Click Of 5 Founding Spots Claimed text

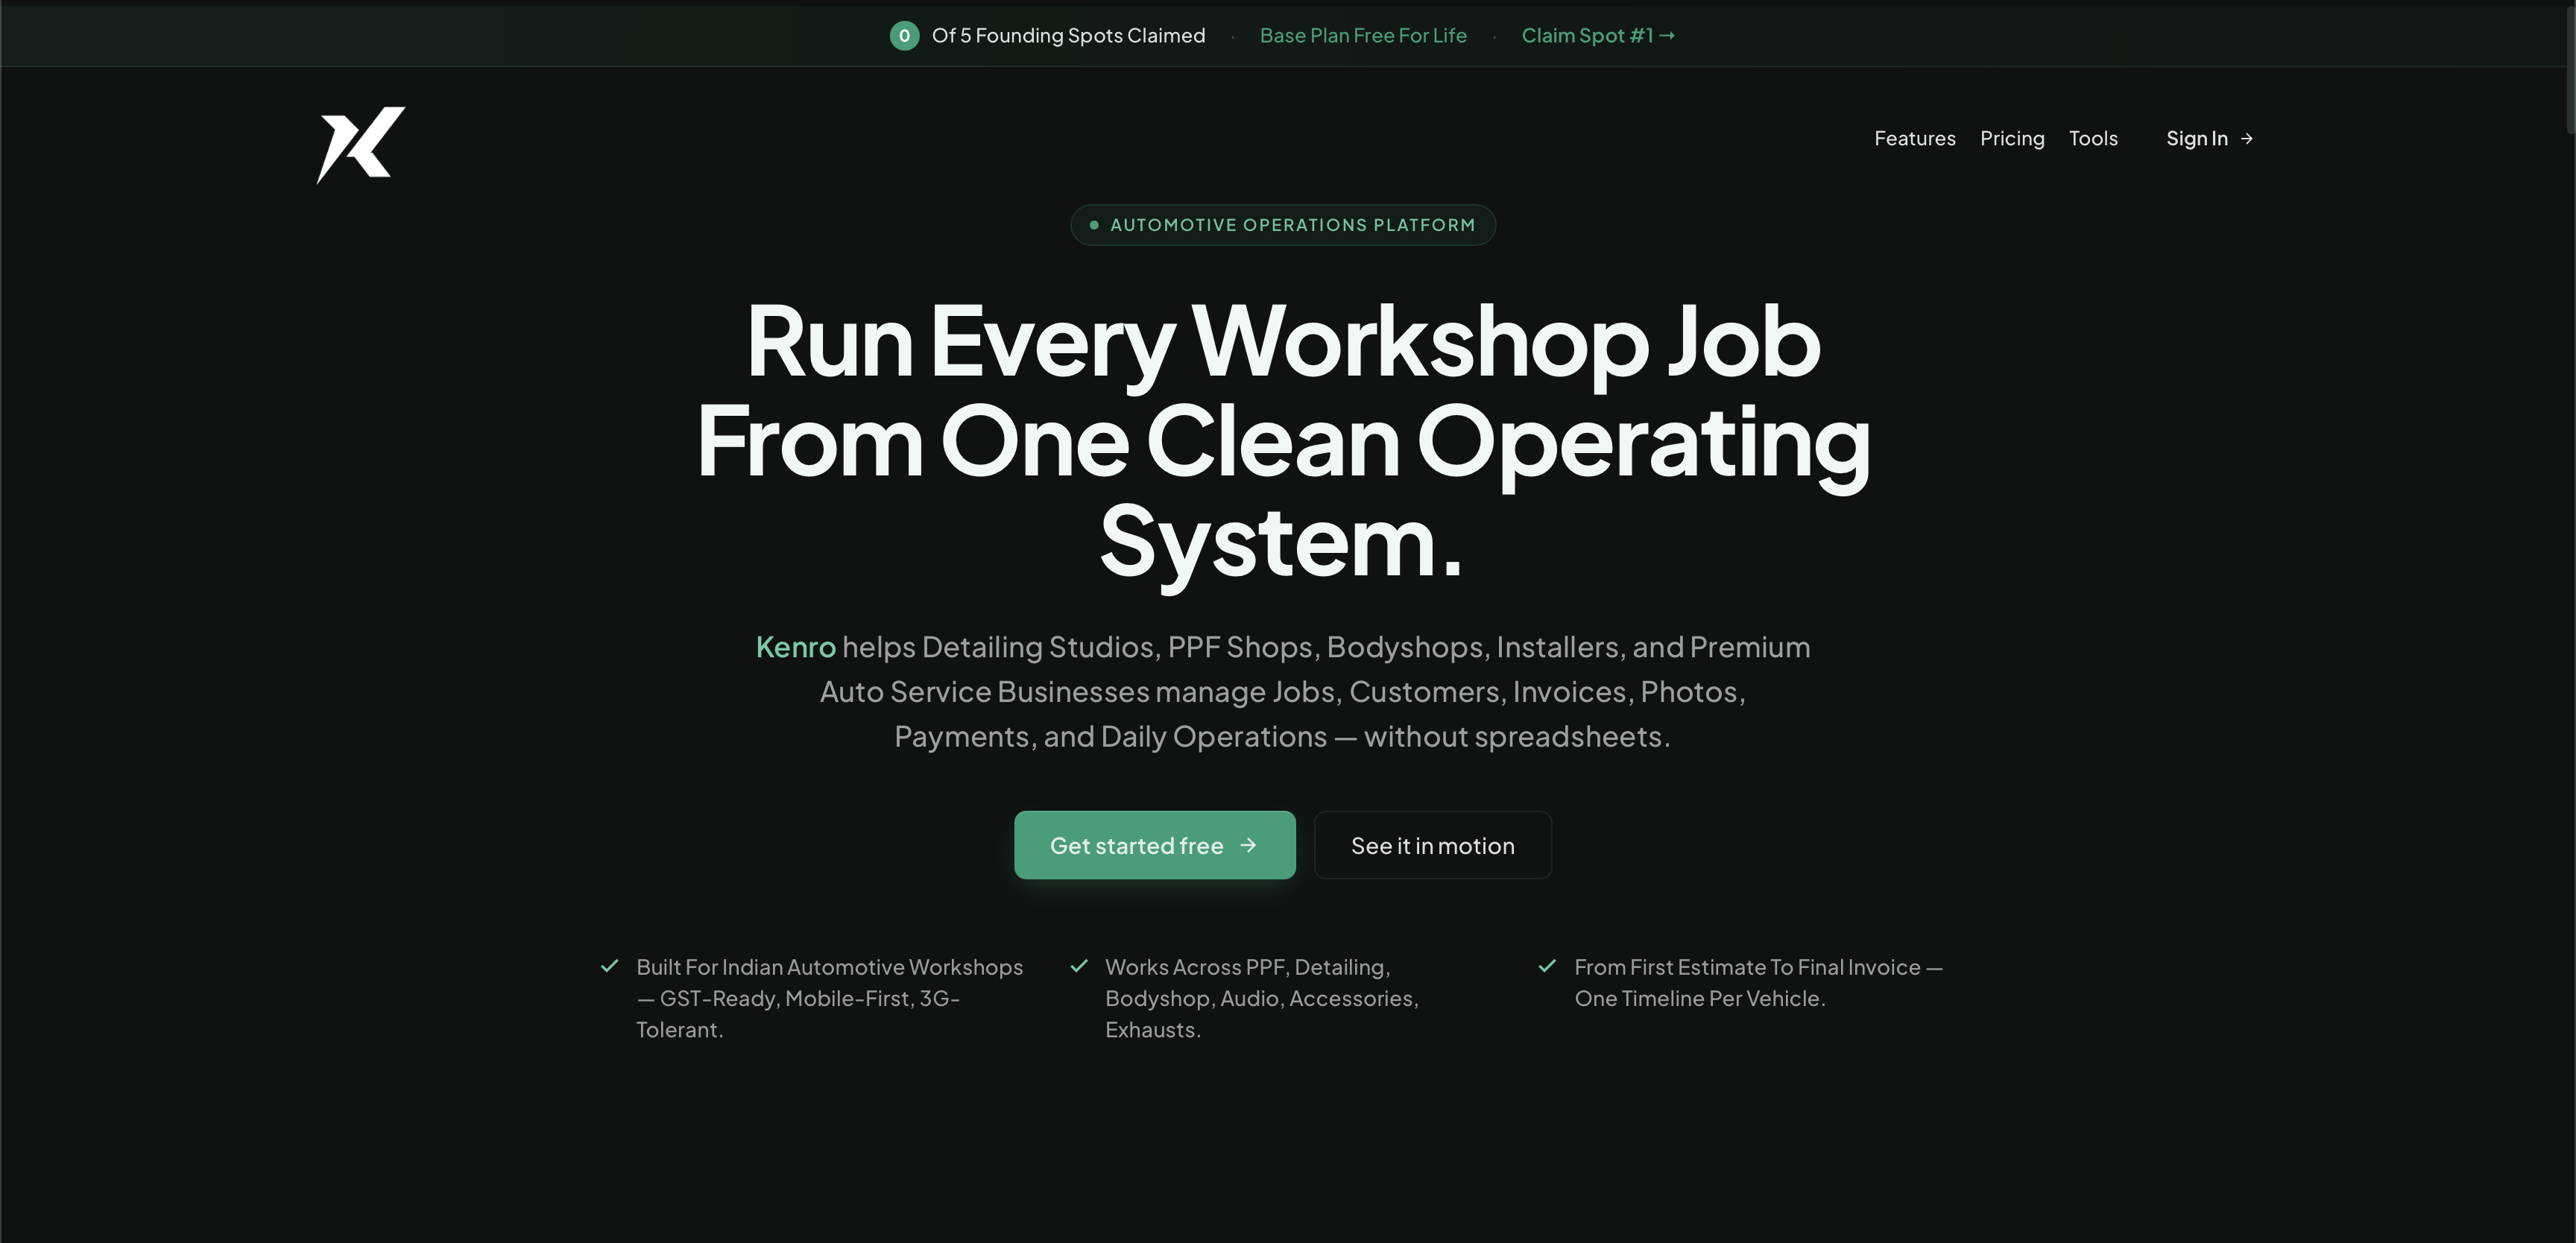coord(1067,35)
